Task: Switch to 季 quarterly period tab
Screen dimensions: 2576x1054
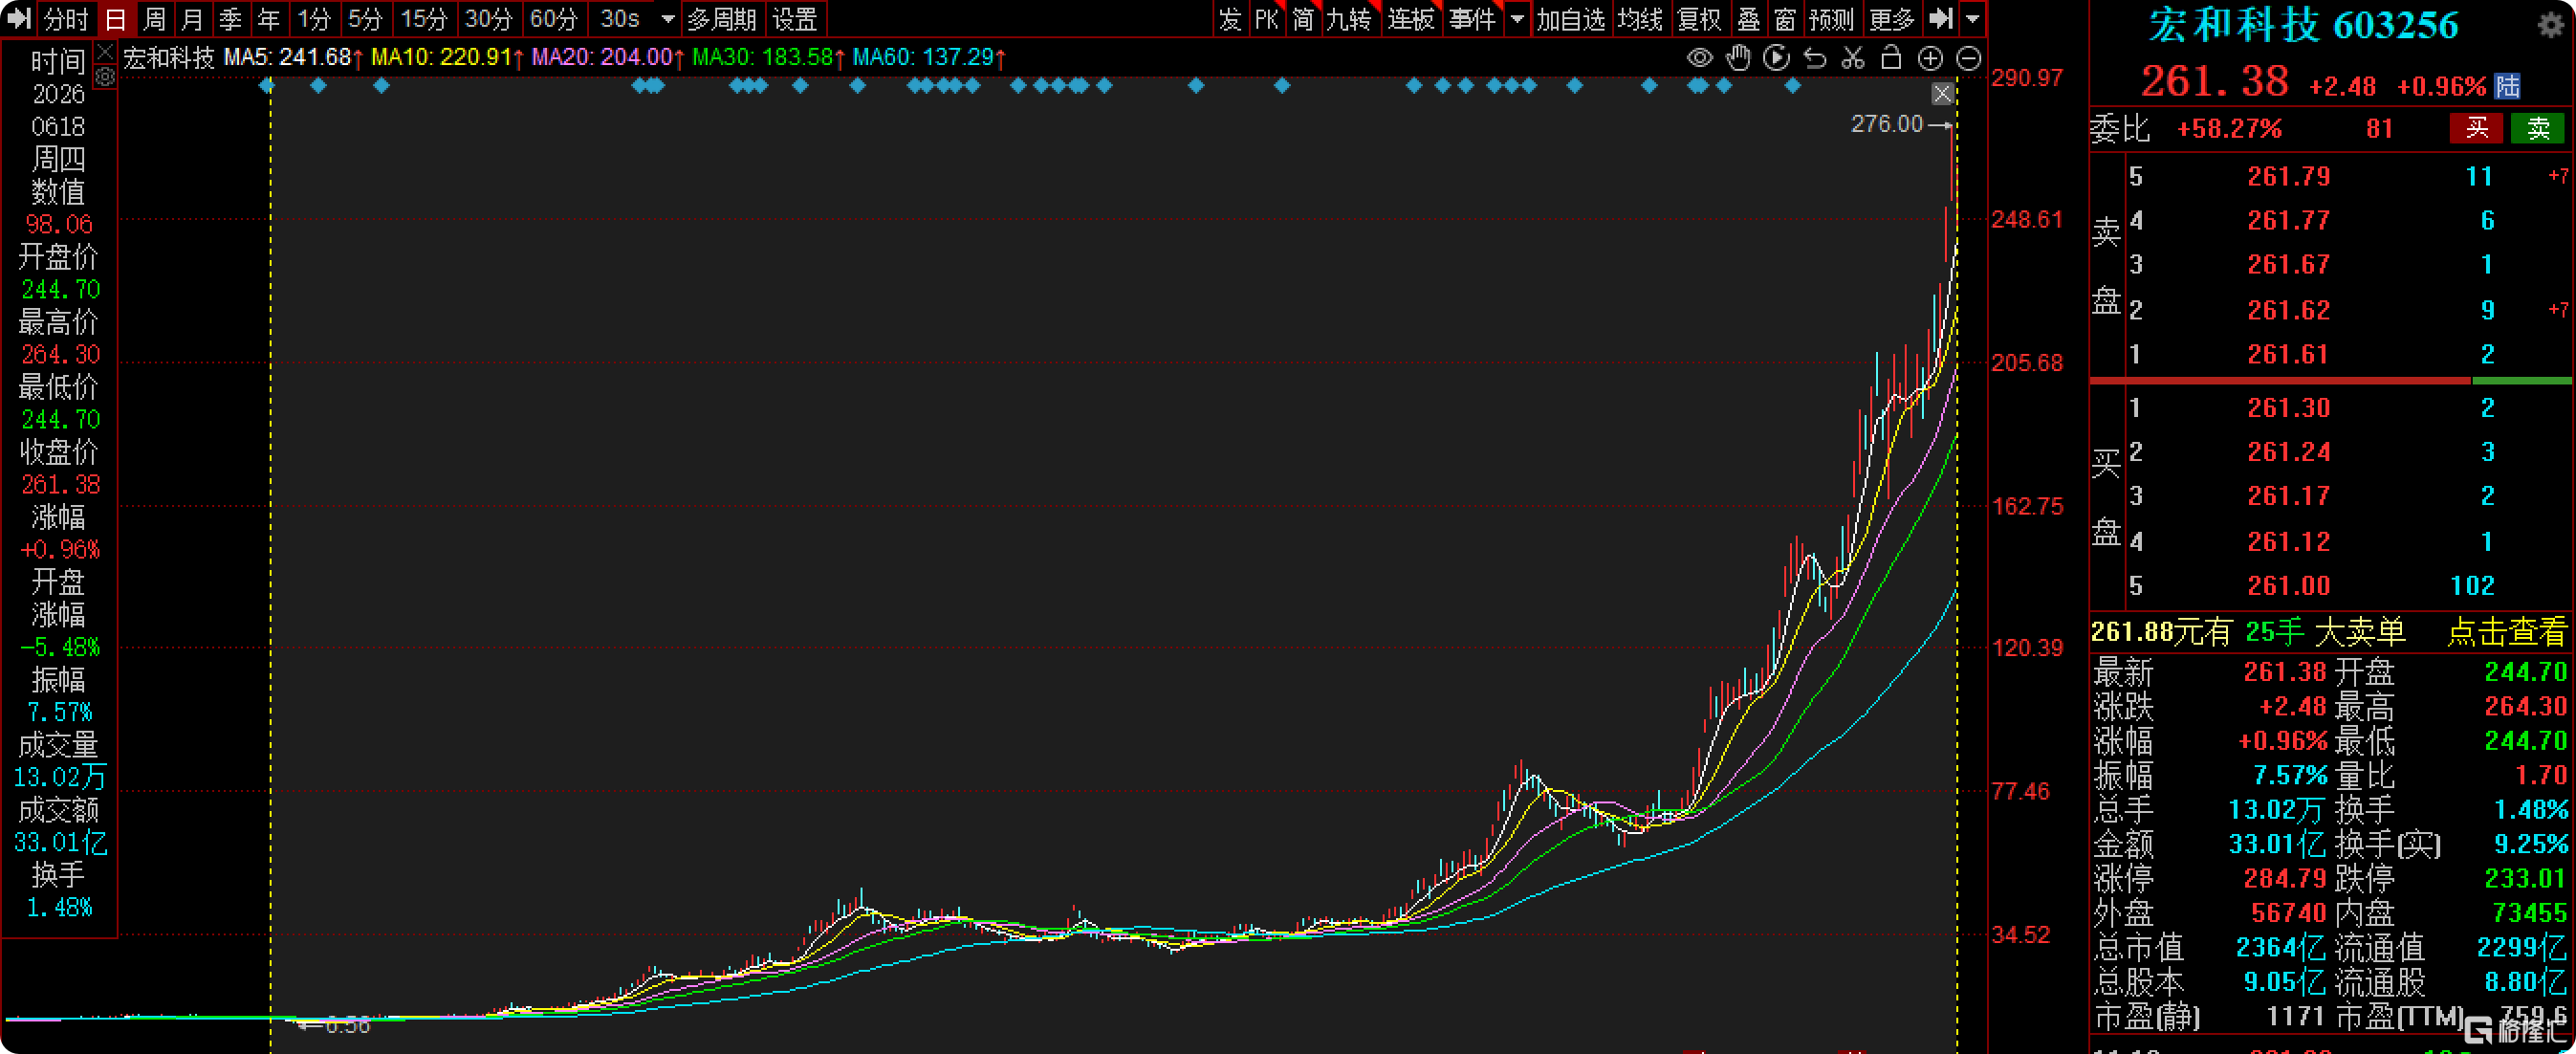Action: point(230,18)
